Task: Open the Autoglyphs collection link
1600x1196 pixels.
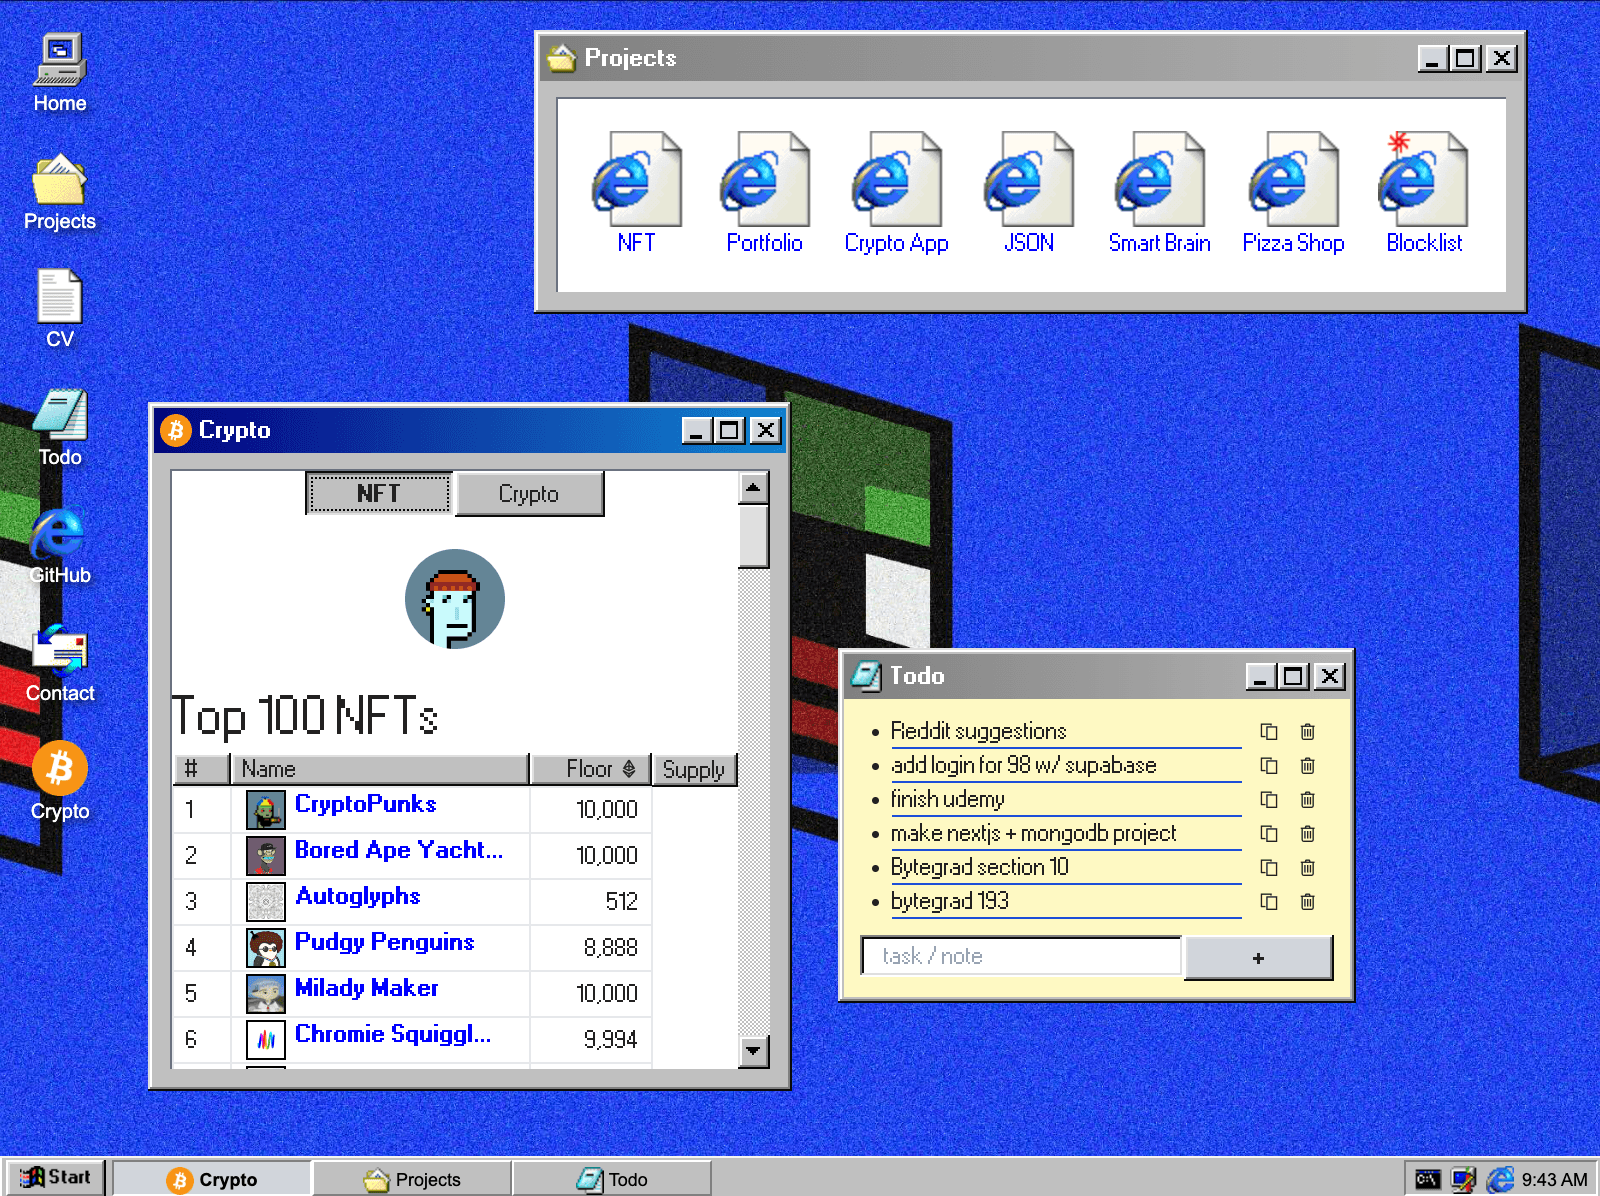Action: tap(358, 896)
